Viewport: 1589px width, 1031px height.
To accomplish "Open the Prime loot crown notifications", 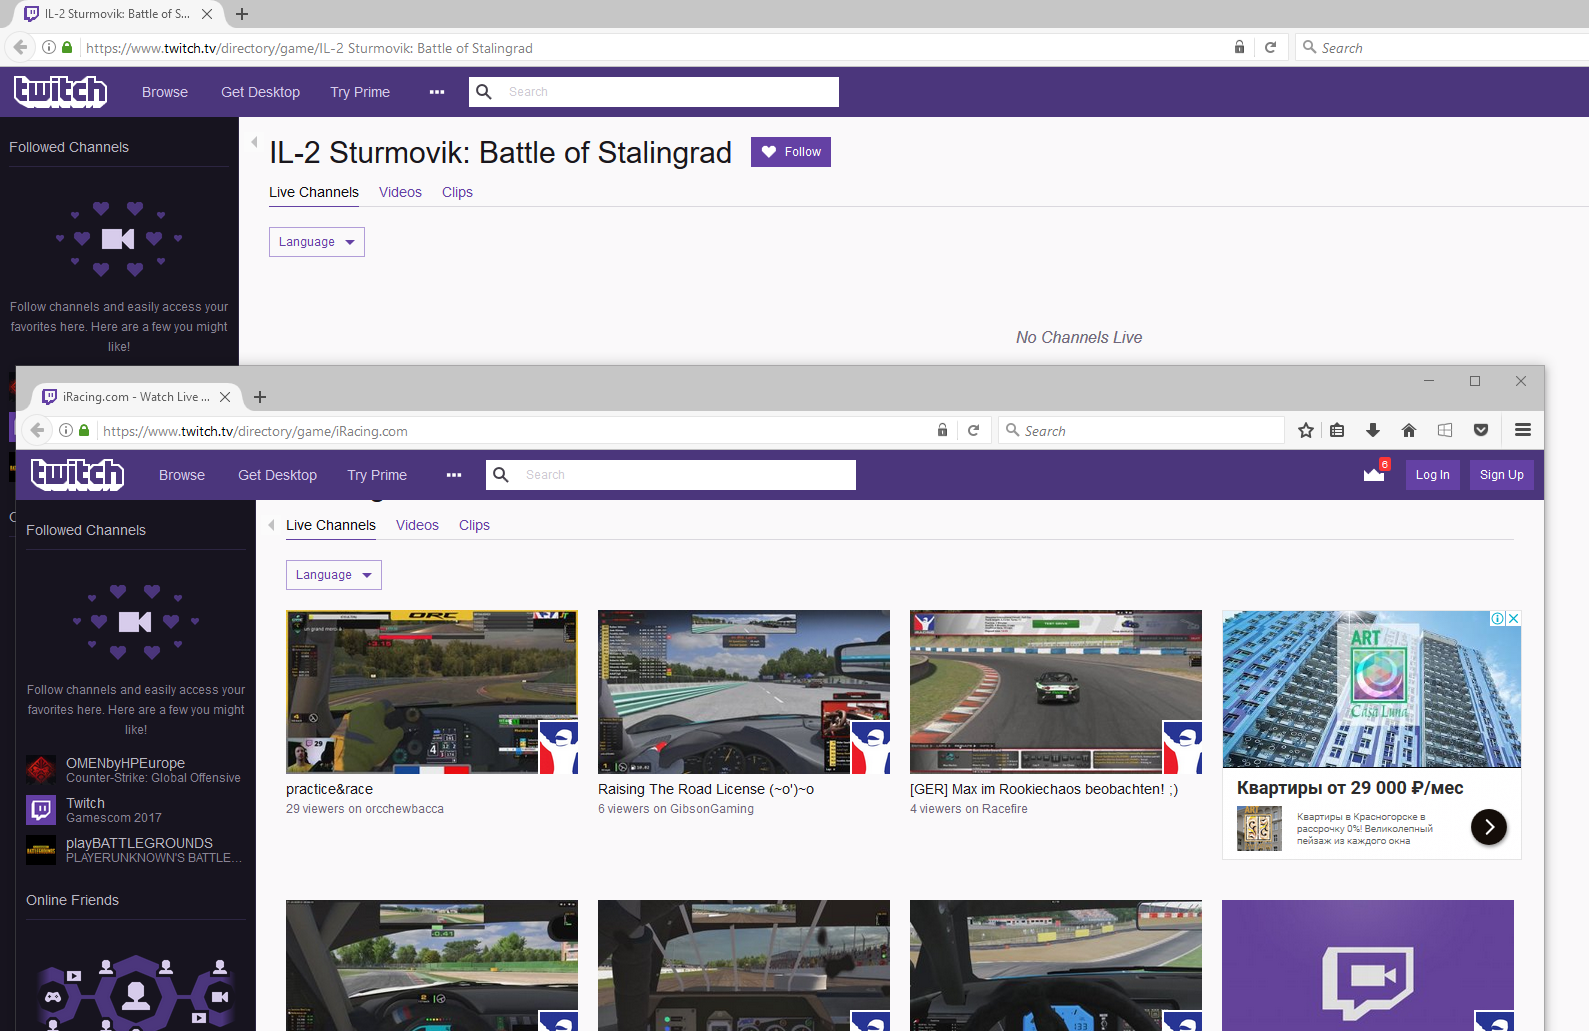I will [x=1375, y=473].
